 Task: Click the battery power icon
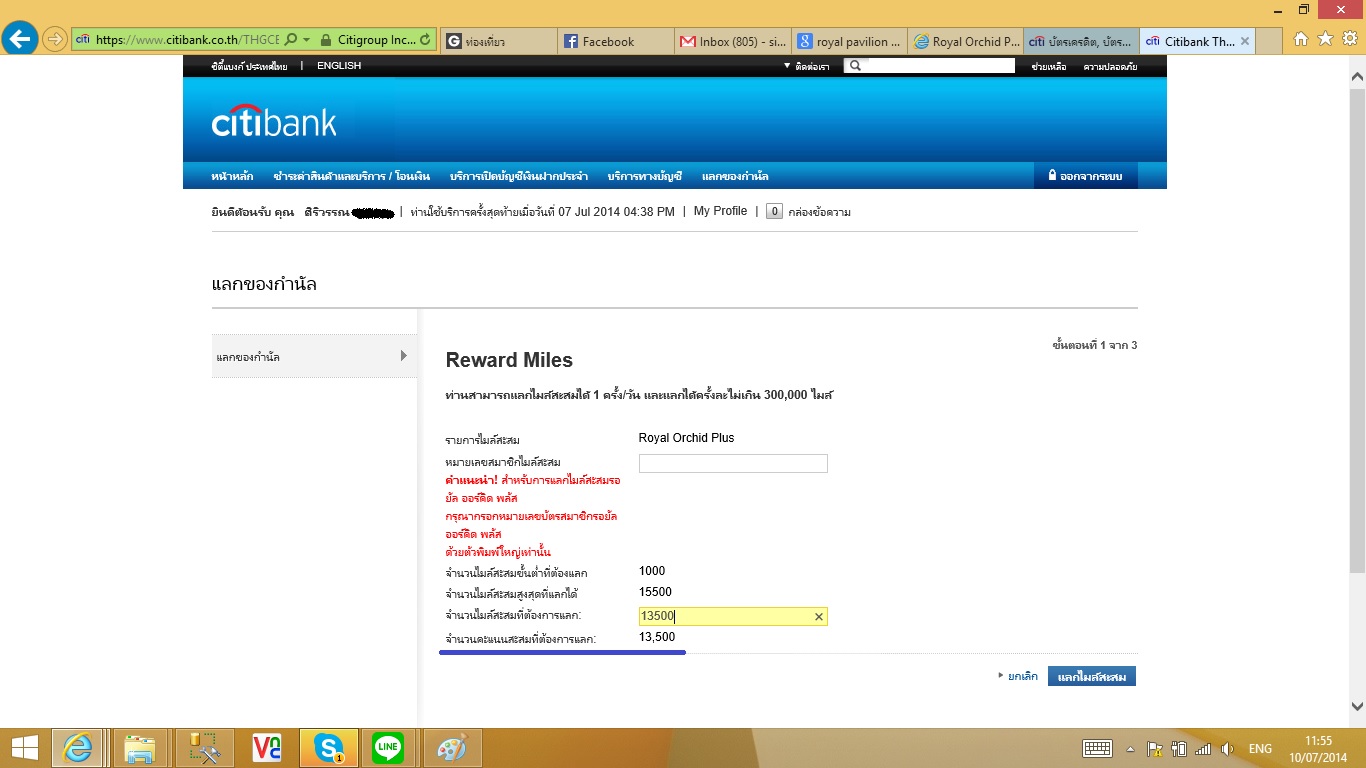[1178, 749]
